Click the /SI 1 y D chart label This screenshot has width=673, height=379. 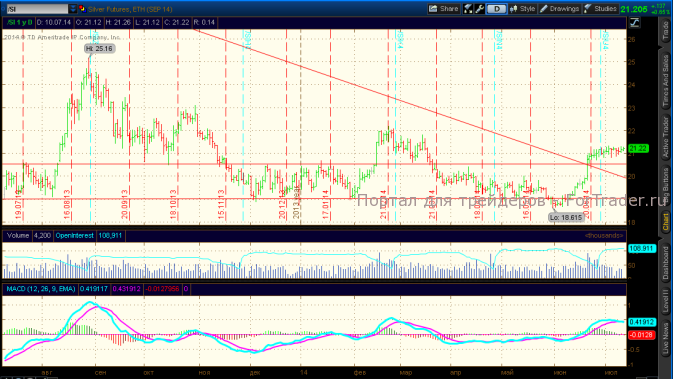[19, 22]
